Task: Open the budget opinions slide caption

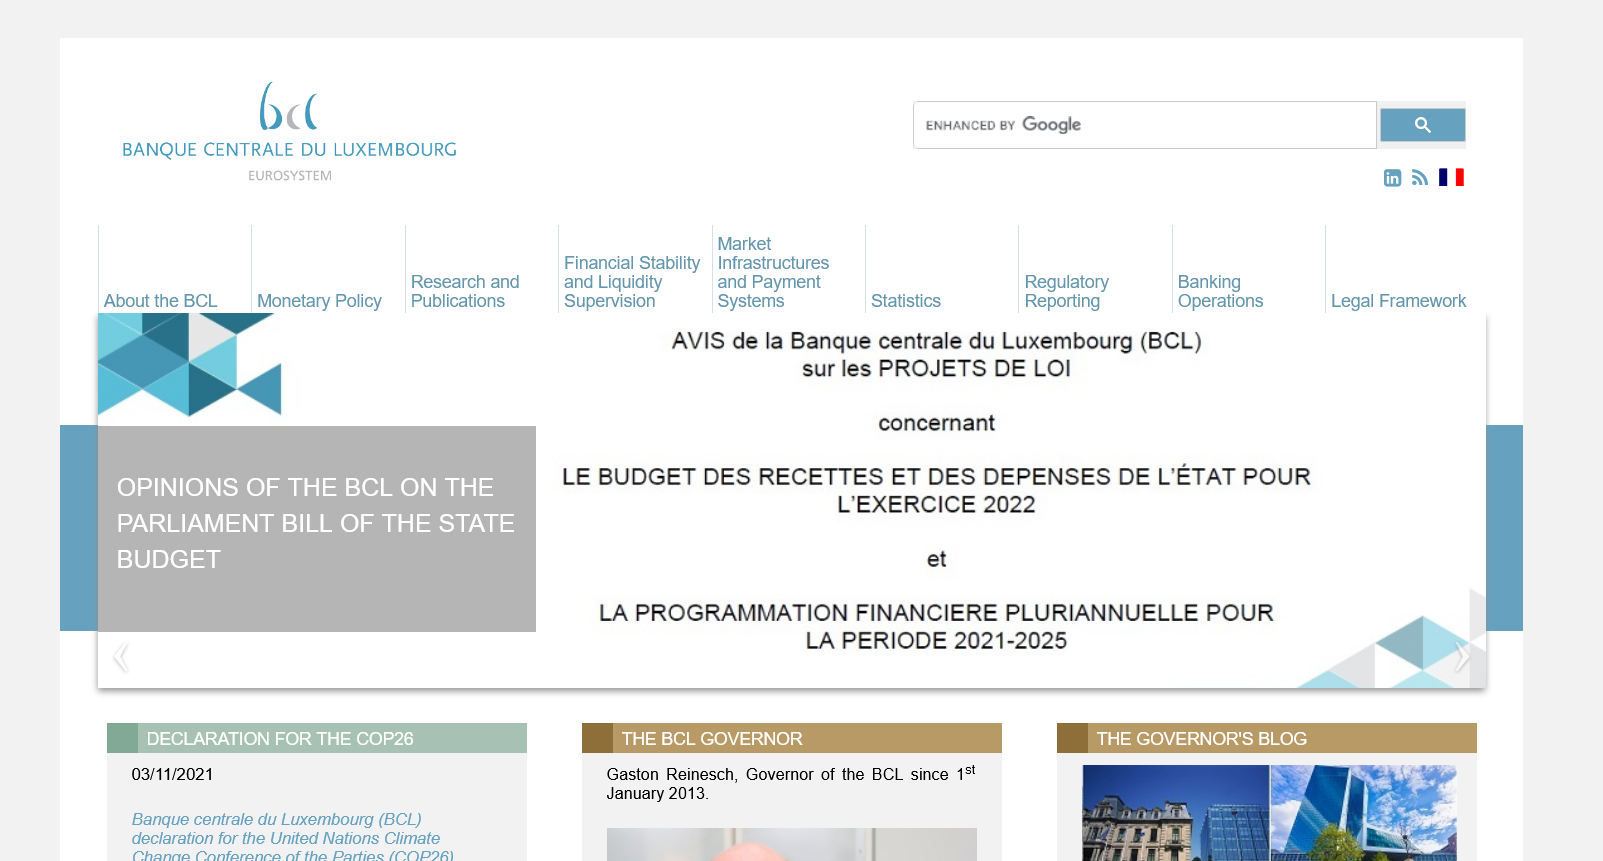Action: click(316, 523)
